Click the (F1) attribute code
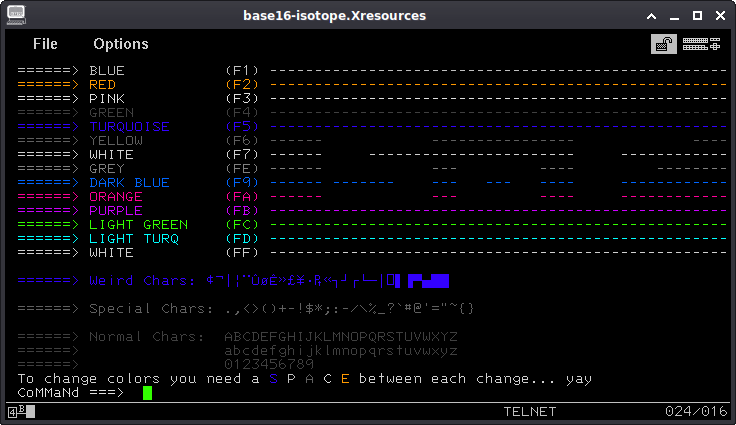This screenshot has height=425, width=736. pos(242,70)
